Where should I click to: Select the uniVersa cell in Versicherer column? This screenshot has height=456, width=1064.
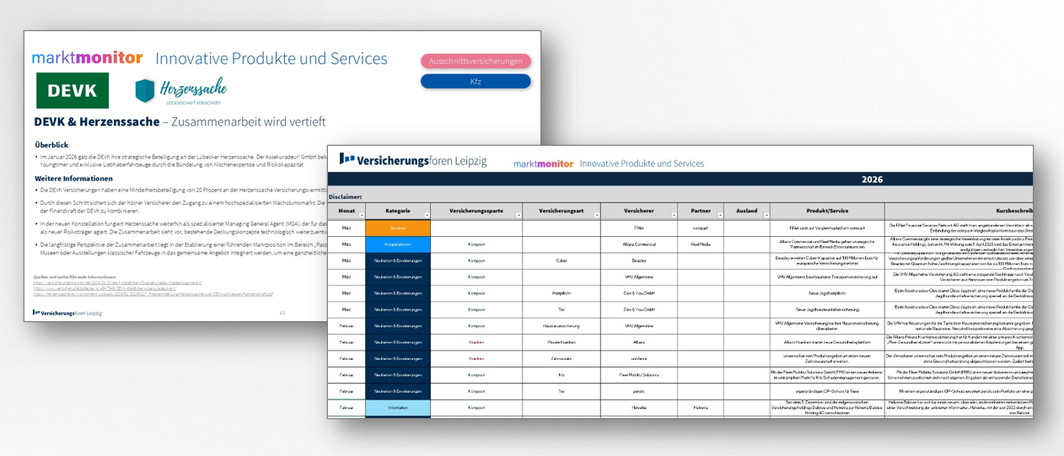pyautogui.click(x=638, y=359)
